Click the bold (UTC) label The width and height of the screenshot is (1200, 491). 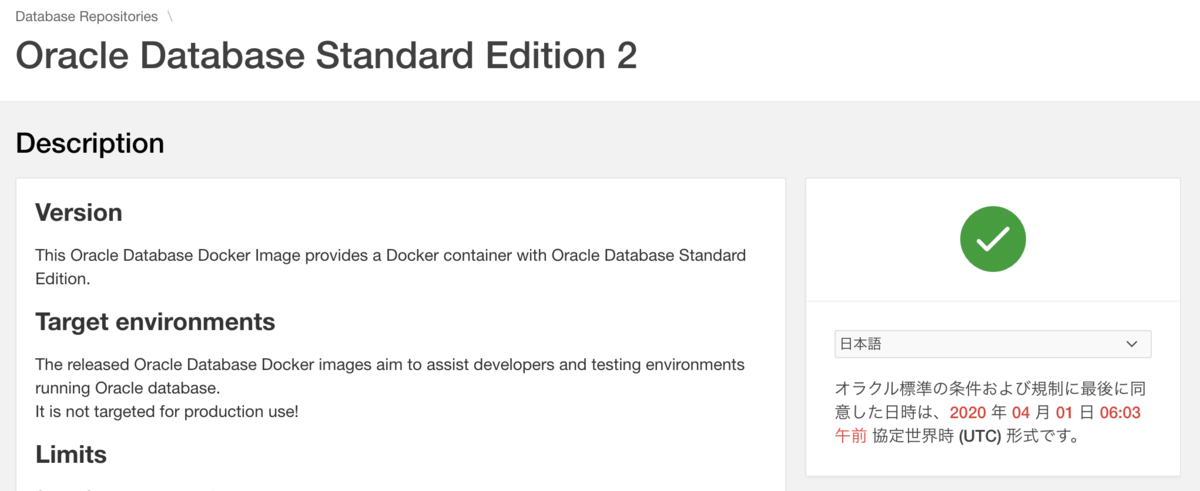coord(980,436)
